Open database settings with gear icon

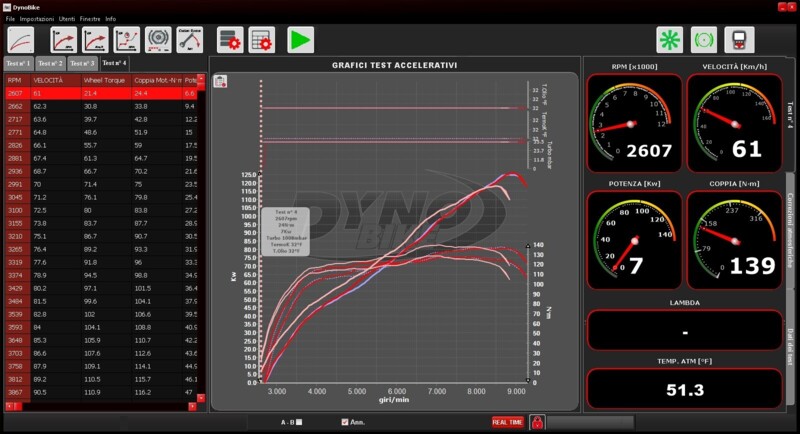231,40
